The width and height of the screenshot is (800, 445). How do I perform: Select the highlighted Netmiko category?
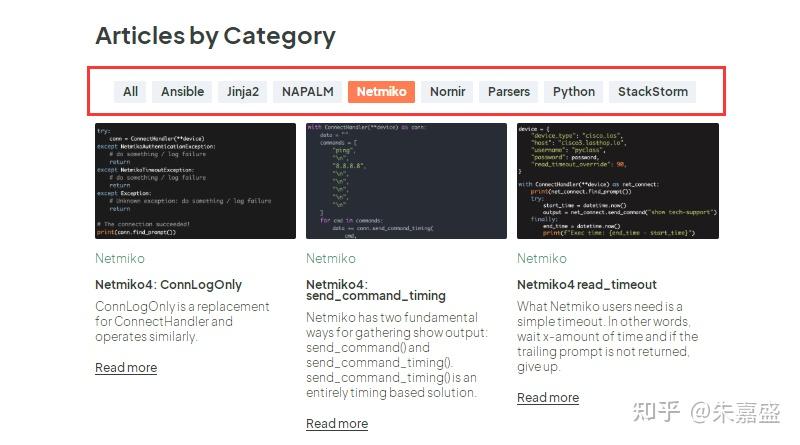pos(382,92)
